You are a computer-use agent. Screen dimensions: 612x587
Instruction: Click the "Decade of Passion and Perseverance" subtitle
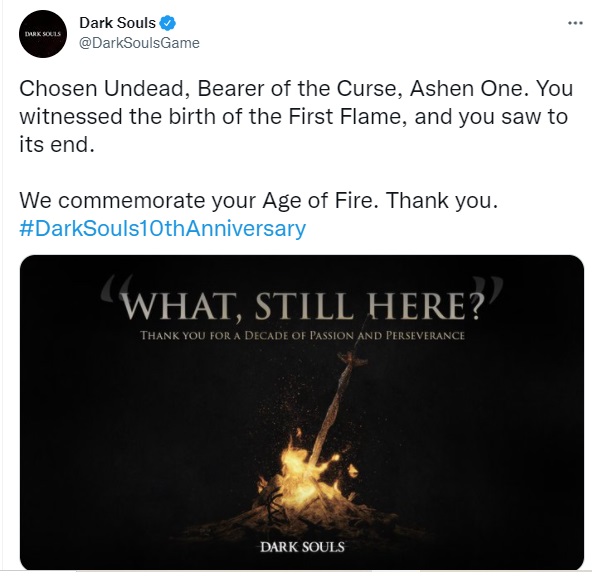(x=302, y=335)
